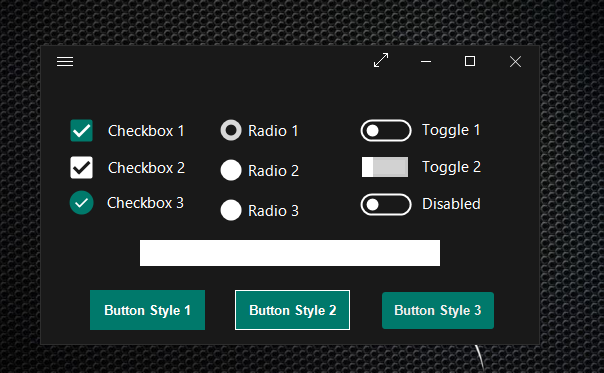Click the Radio 3 label
Image resolution: width=604 pixels, height=373 pixels.
(x=273, y=211)
